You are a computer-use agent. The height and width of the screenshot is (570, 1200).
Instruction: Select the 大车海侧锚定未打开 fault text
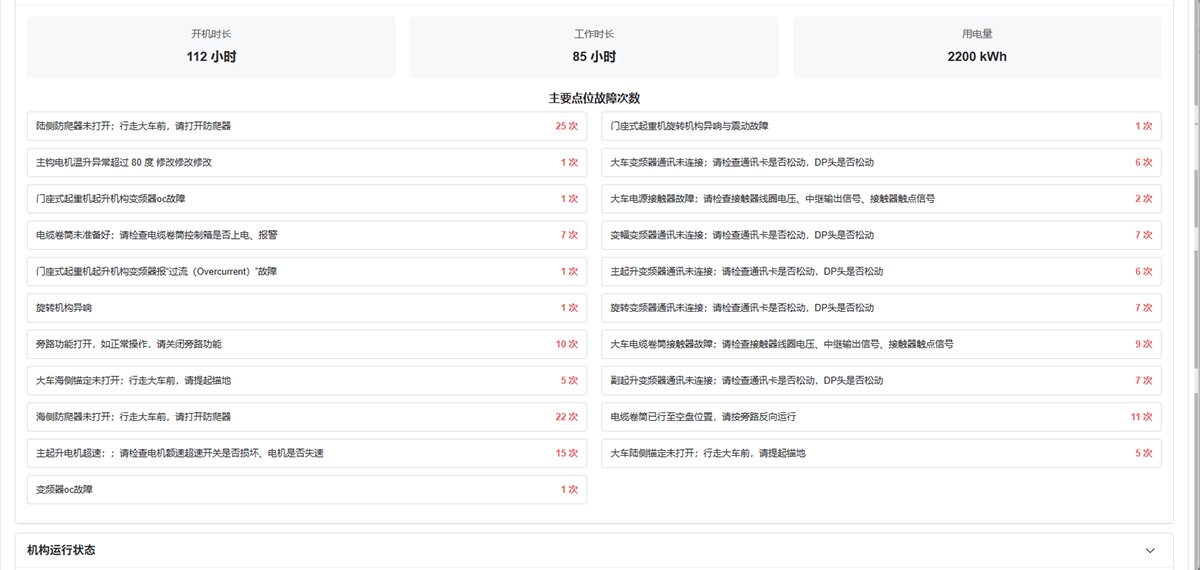coord(134,381)
